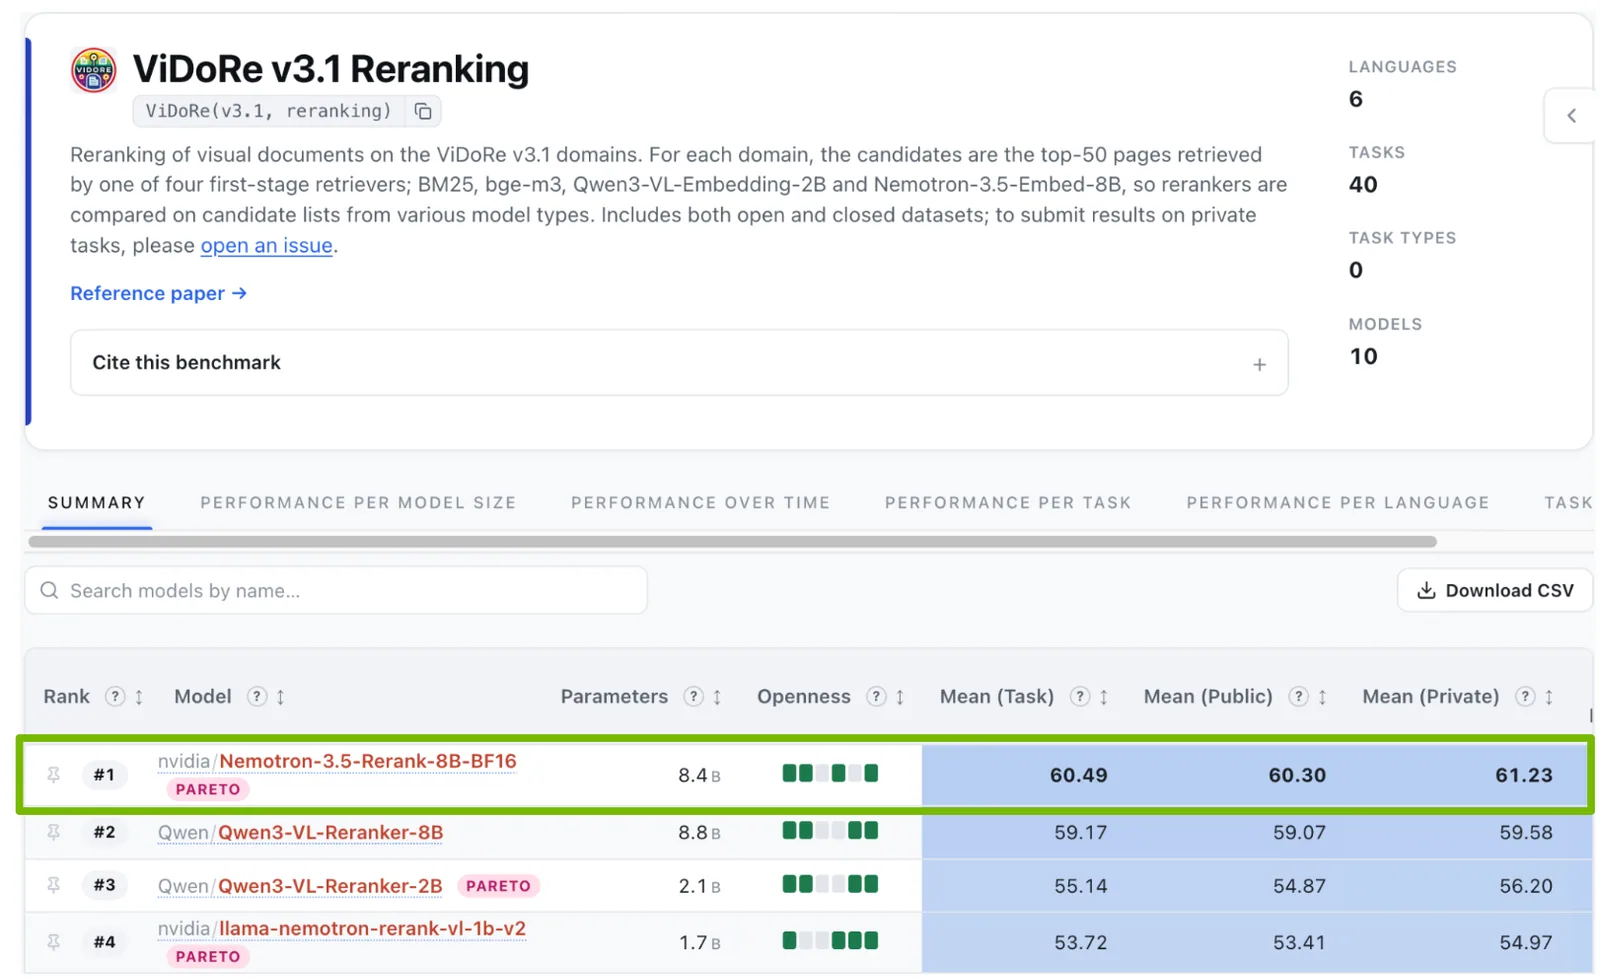1600x979 pixels.
Task: Copy the ViDoRe(v3.1, reranking) benchmark identifier
Action: 423,111
